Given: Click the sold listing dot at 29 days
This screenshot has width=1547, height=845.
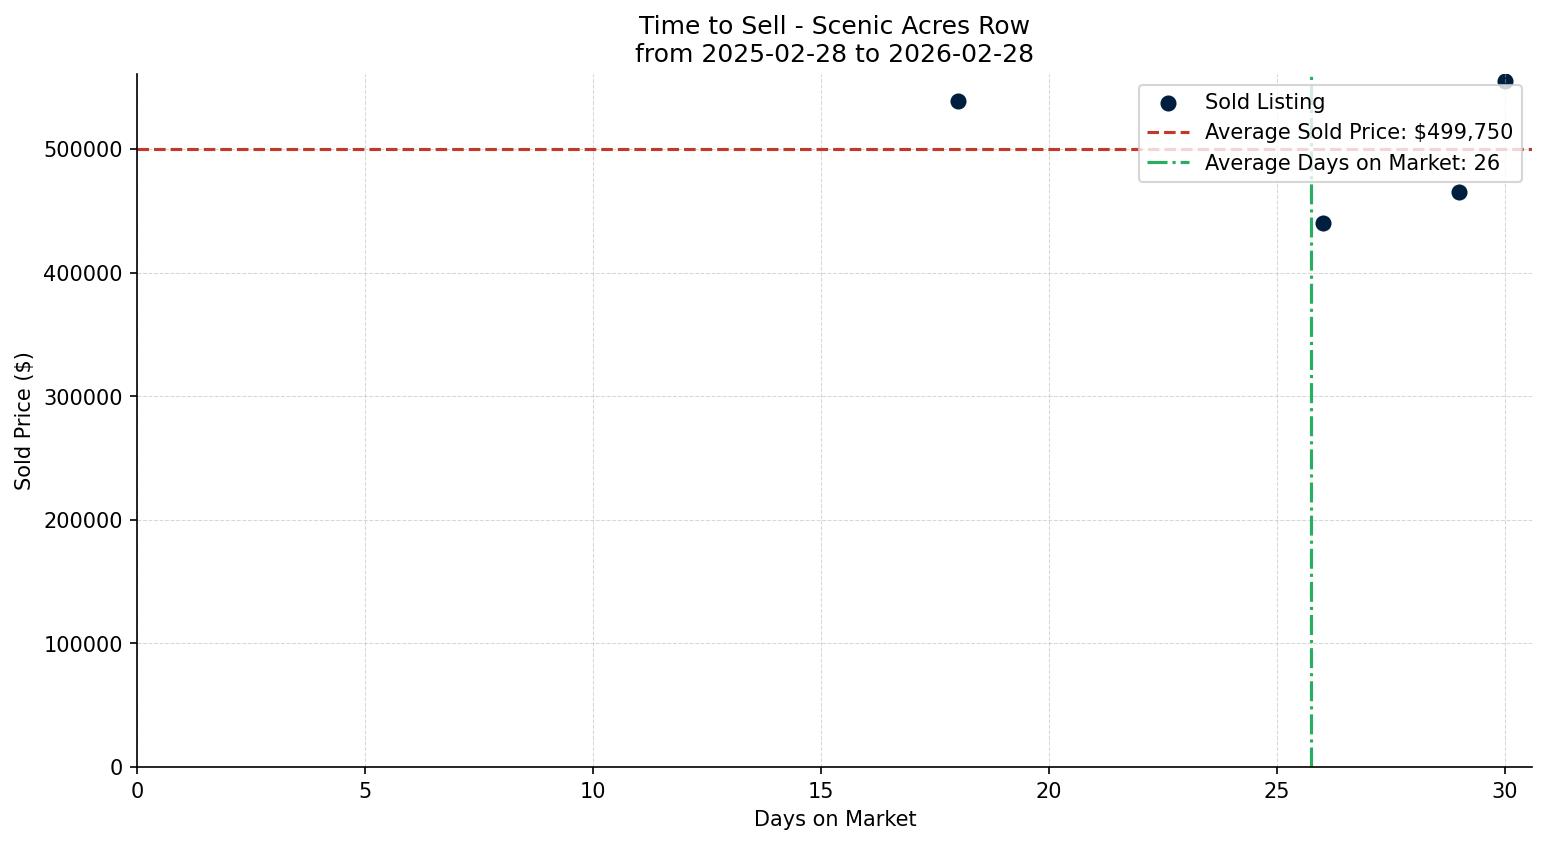Looking at the screenshot, I should 1459,192.
